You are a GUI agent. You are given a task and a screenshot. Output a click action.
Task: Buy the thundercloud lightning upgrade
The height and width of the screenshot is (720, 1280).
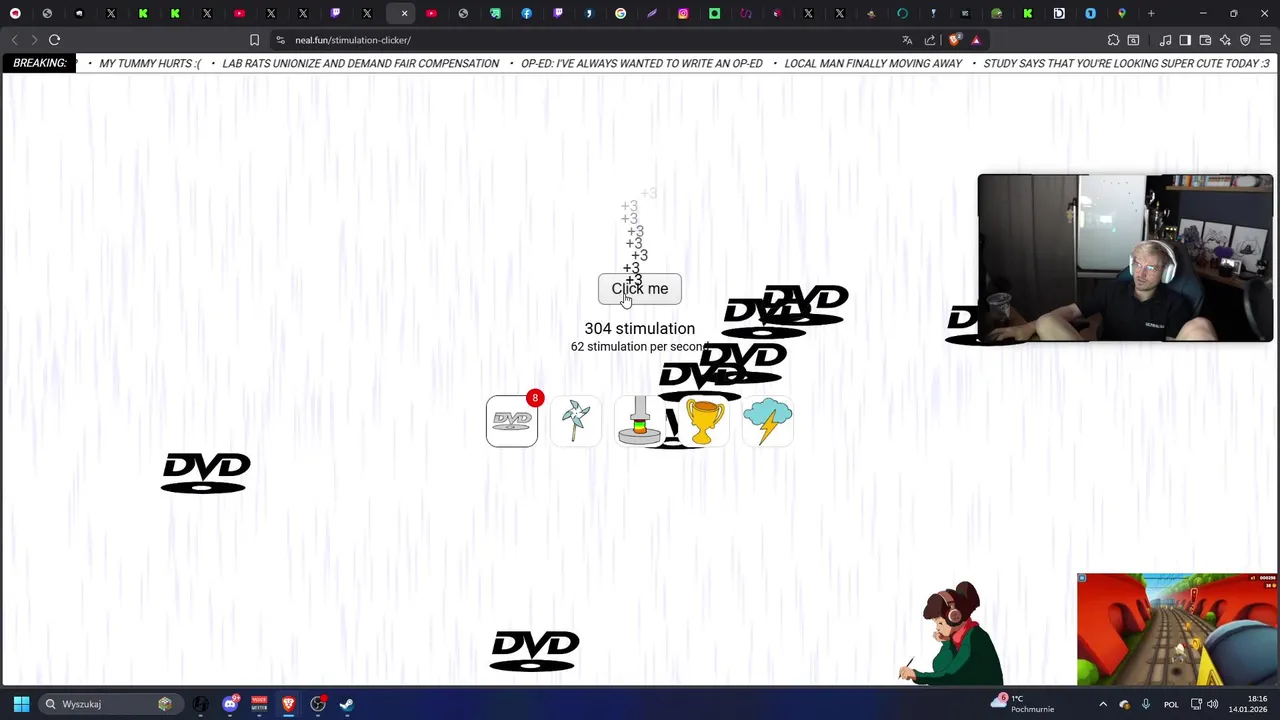(x=768, y=421)
